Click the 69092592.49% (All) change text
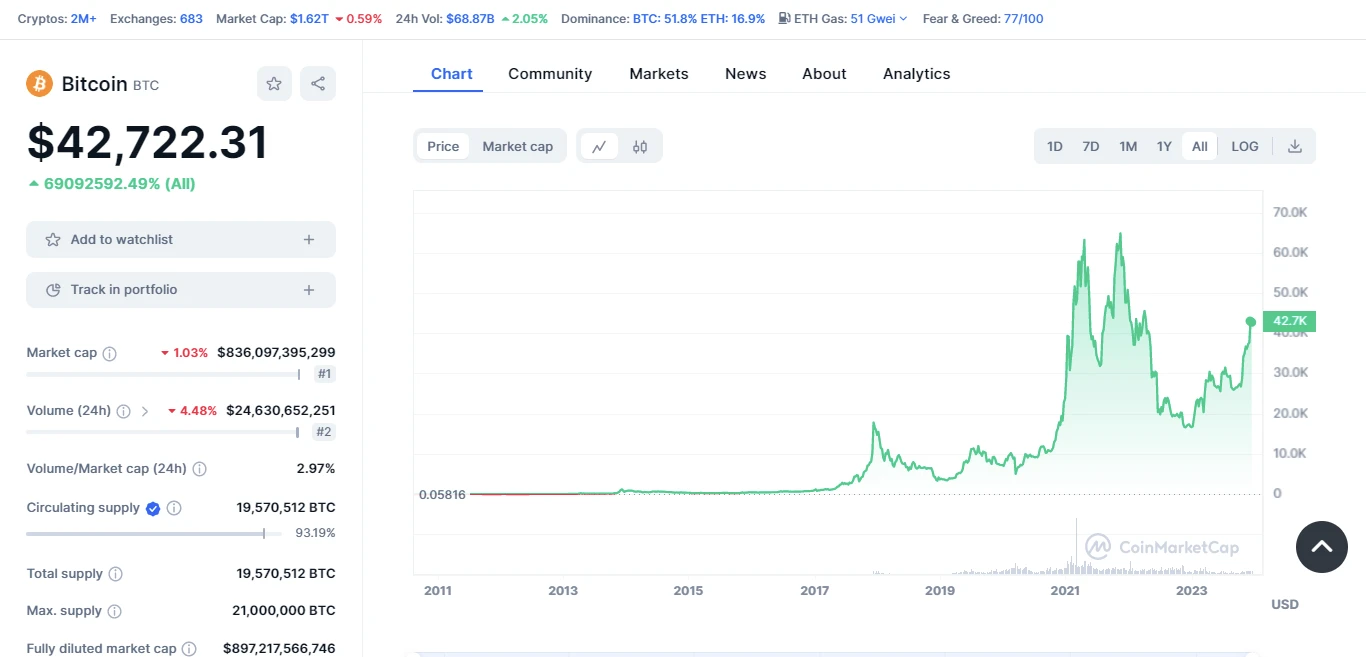The width and height of the screenshot is (1366, 657). coord(112,184)
